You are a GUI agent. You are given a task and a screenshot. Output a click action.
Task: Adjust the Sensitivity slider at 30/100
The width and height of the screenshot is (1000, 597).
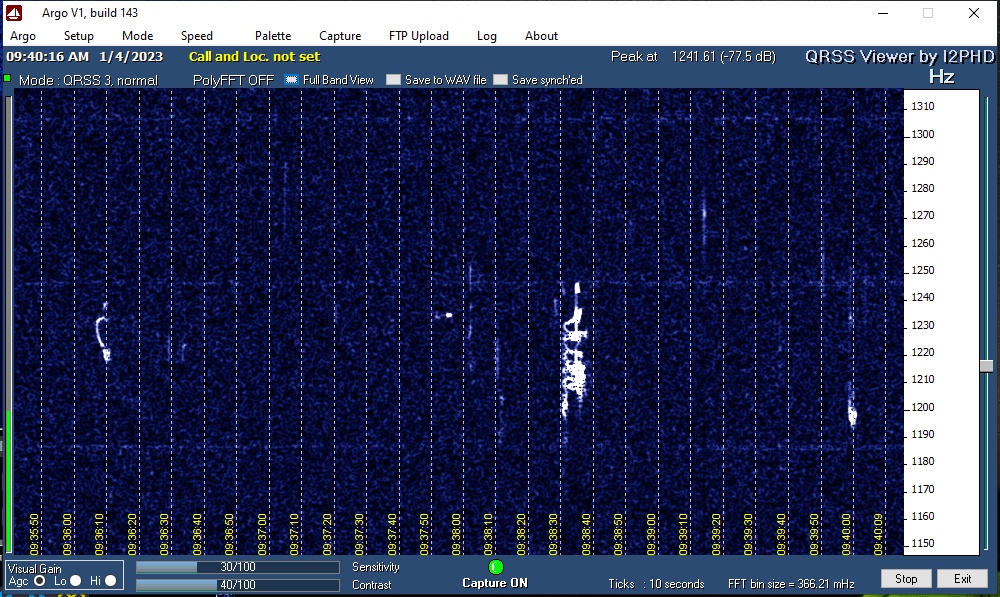(x=238, y=567)
